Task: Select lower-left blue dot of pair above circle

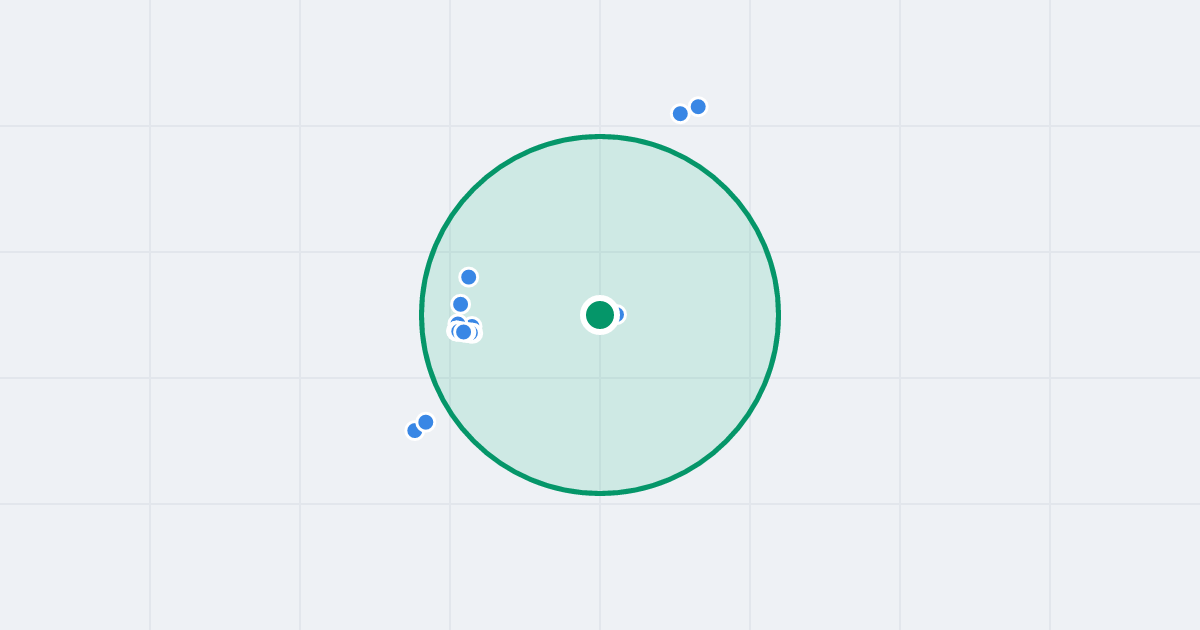Action: 680,114
